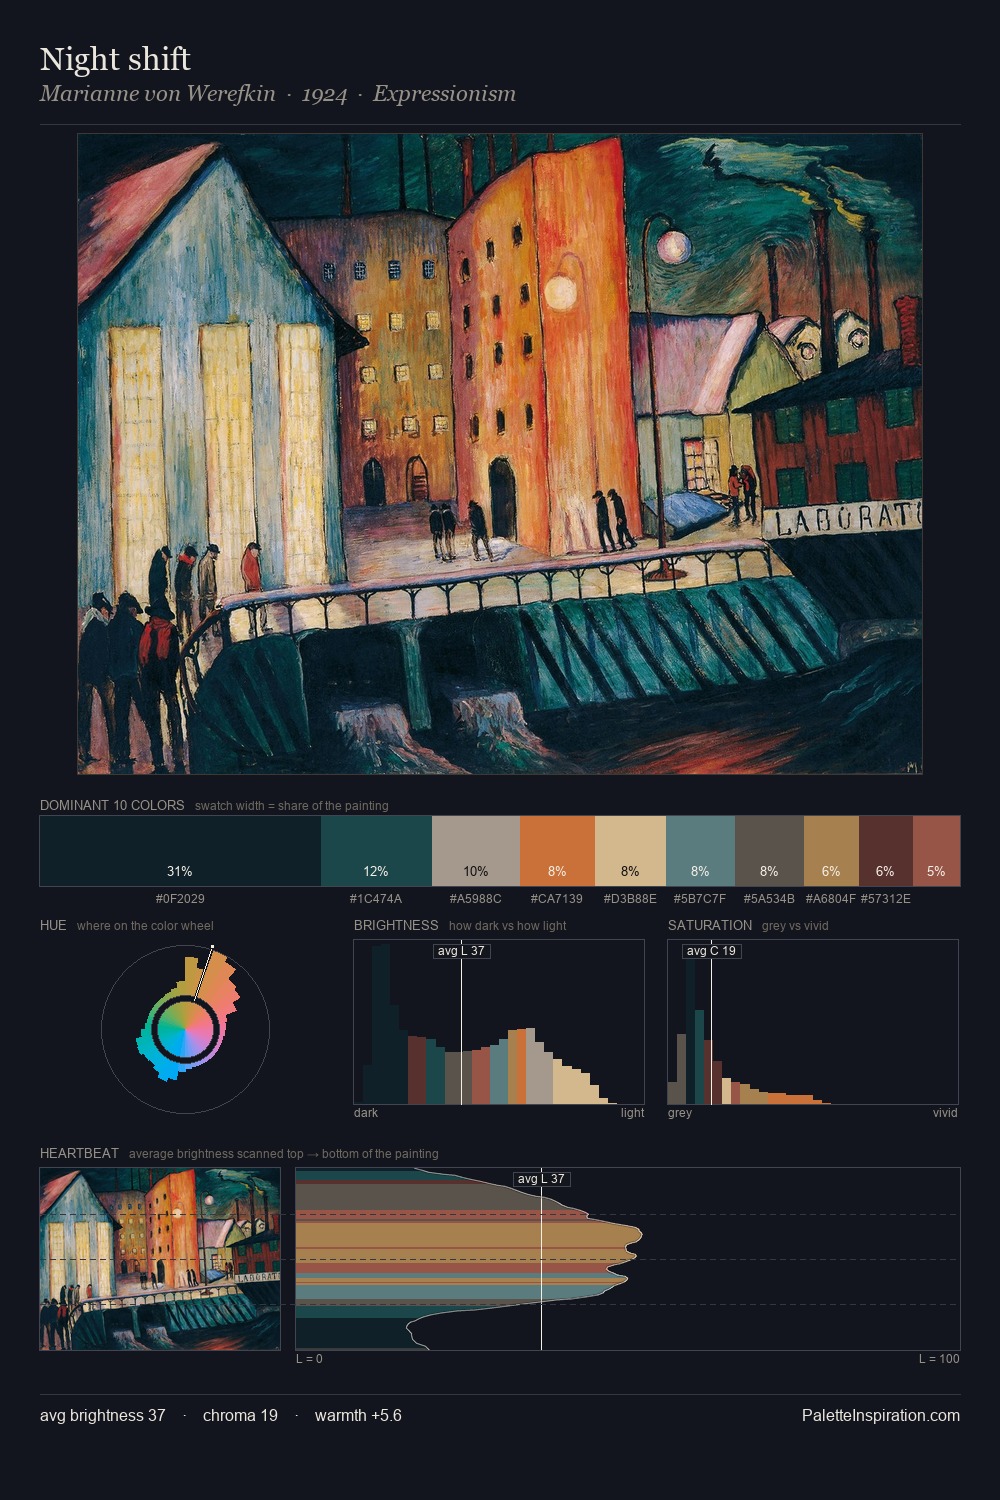The image size is (1000, 1500).
Task: Click the "DOMINANT 10 COLORS" heading
Action: 112,805
